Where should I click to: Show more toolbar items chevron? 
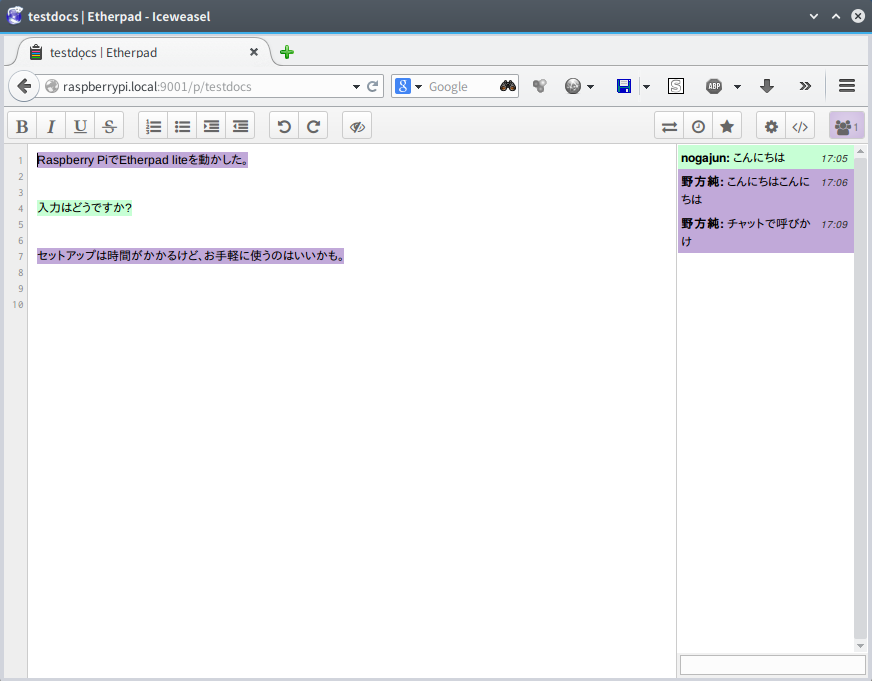coord(805,86)
